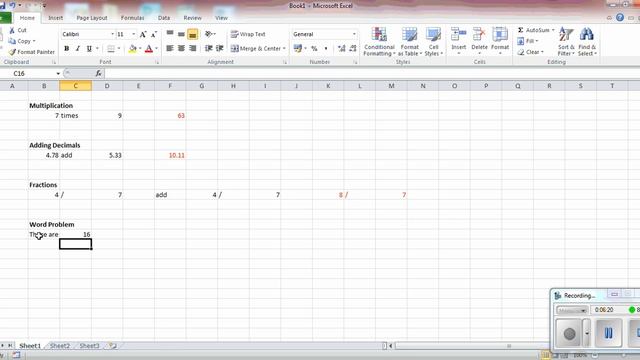Image resolution: width=640 pixels, height=360 pixels.
Task: Apply the red Font Color
Action: point(149,49)
